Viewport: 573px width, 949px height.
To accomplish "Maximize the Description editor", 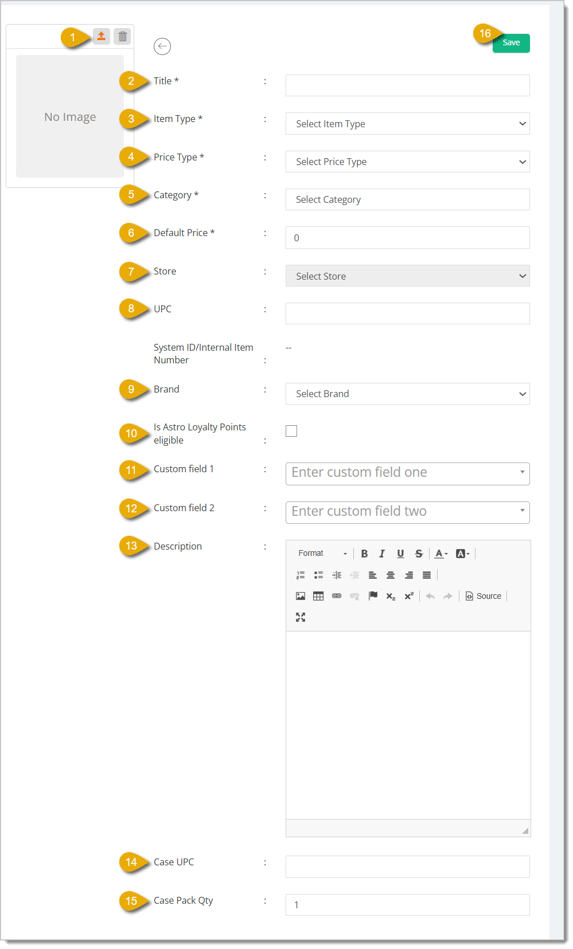I will click(x=301, y=617).
